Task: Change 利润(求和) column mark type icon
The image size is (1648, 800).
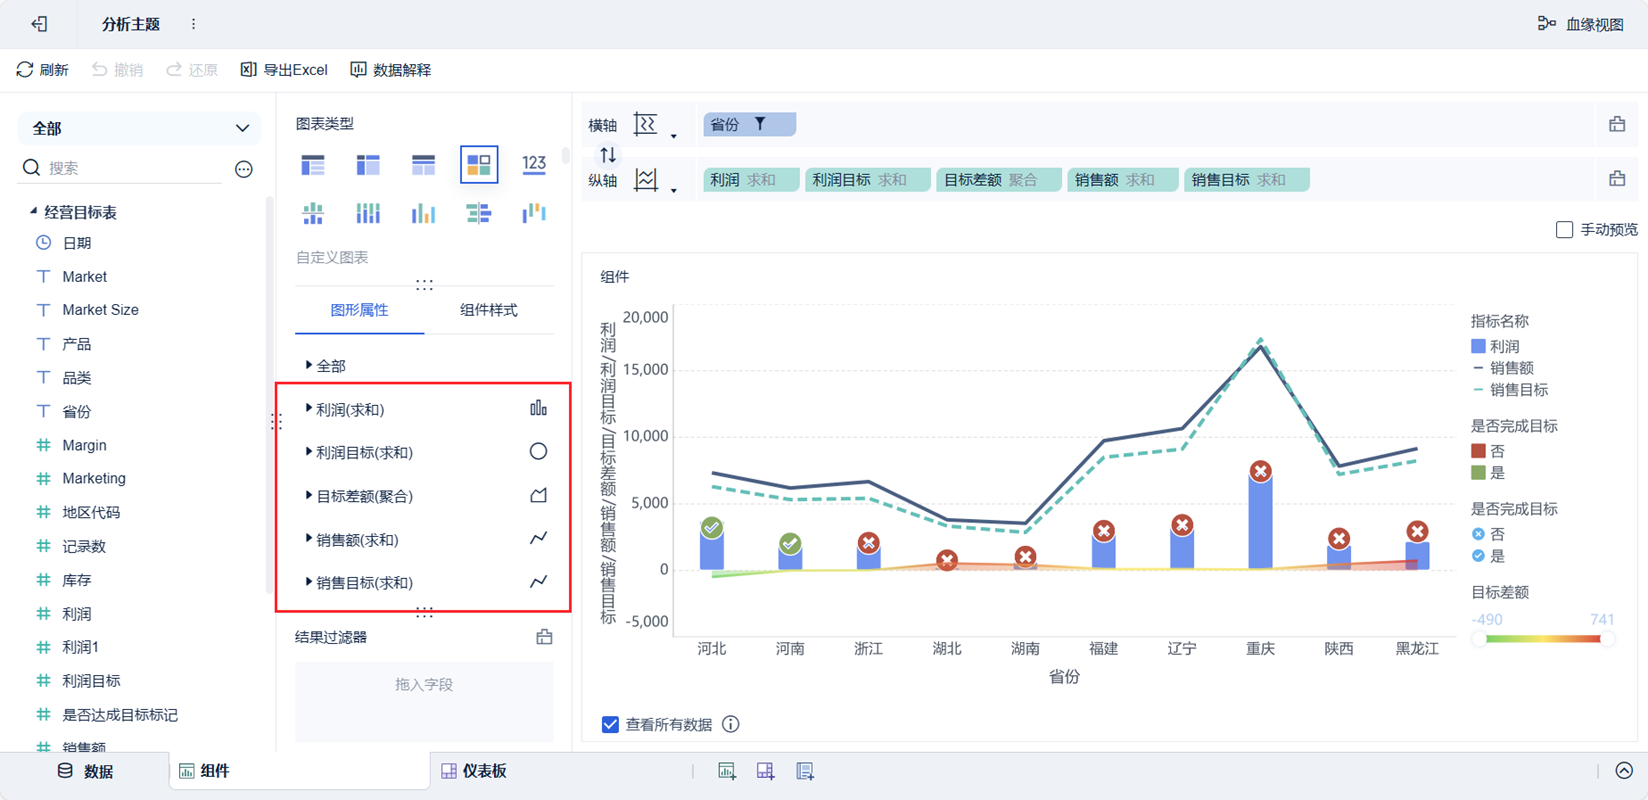Action: 538,408
